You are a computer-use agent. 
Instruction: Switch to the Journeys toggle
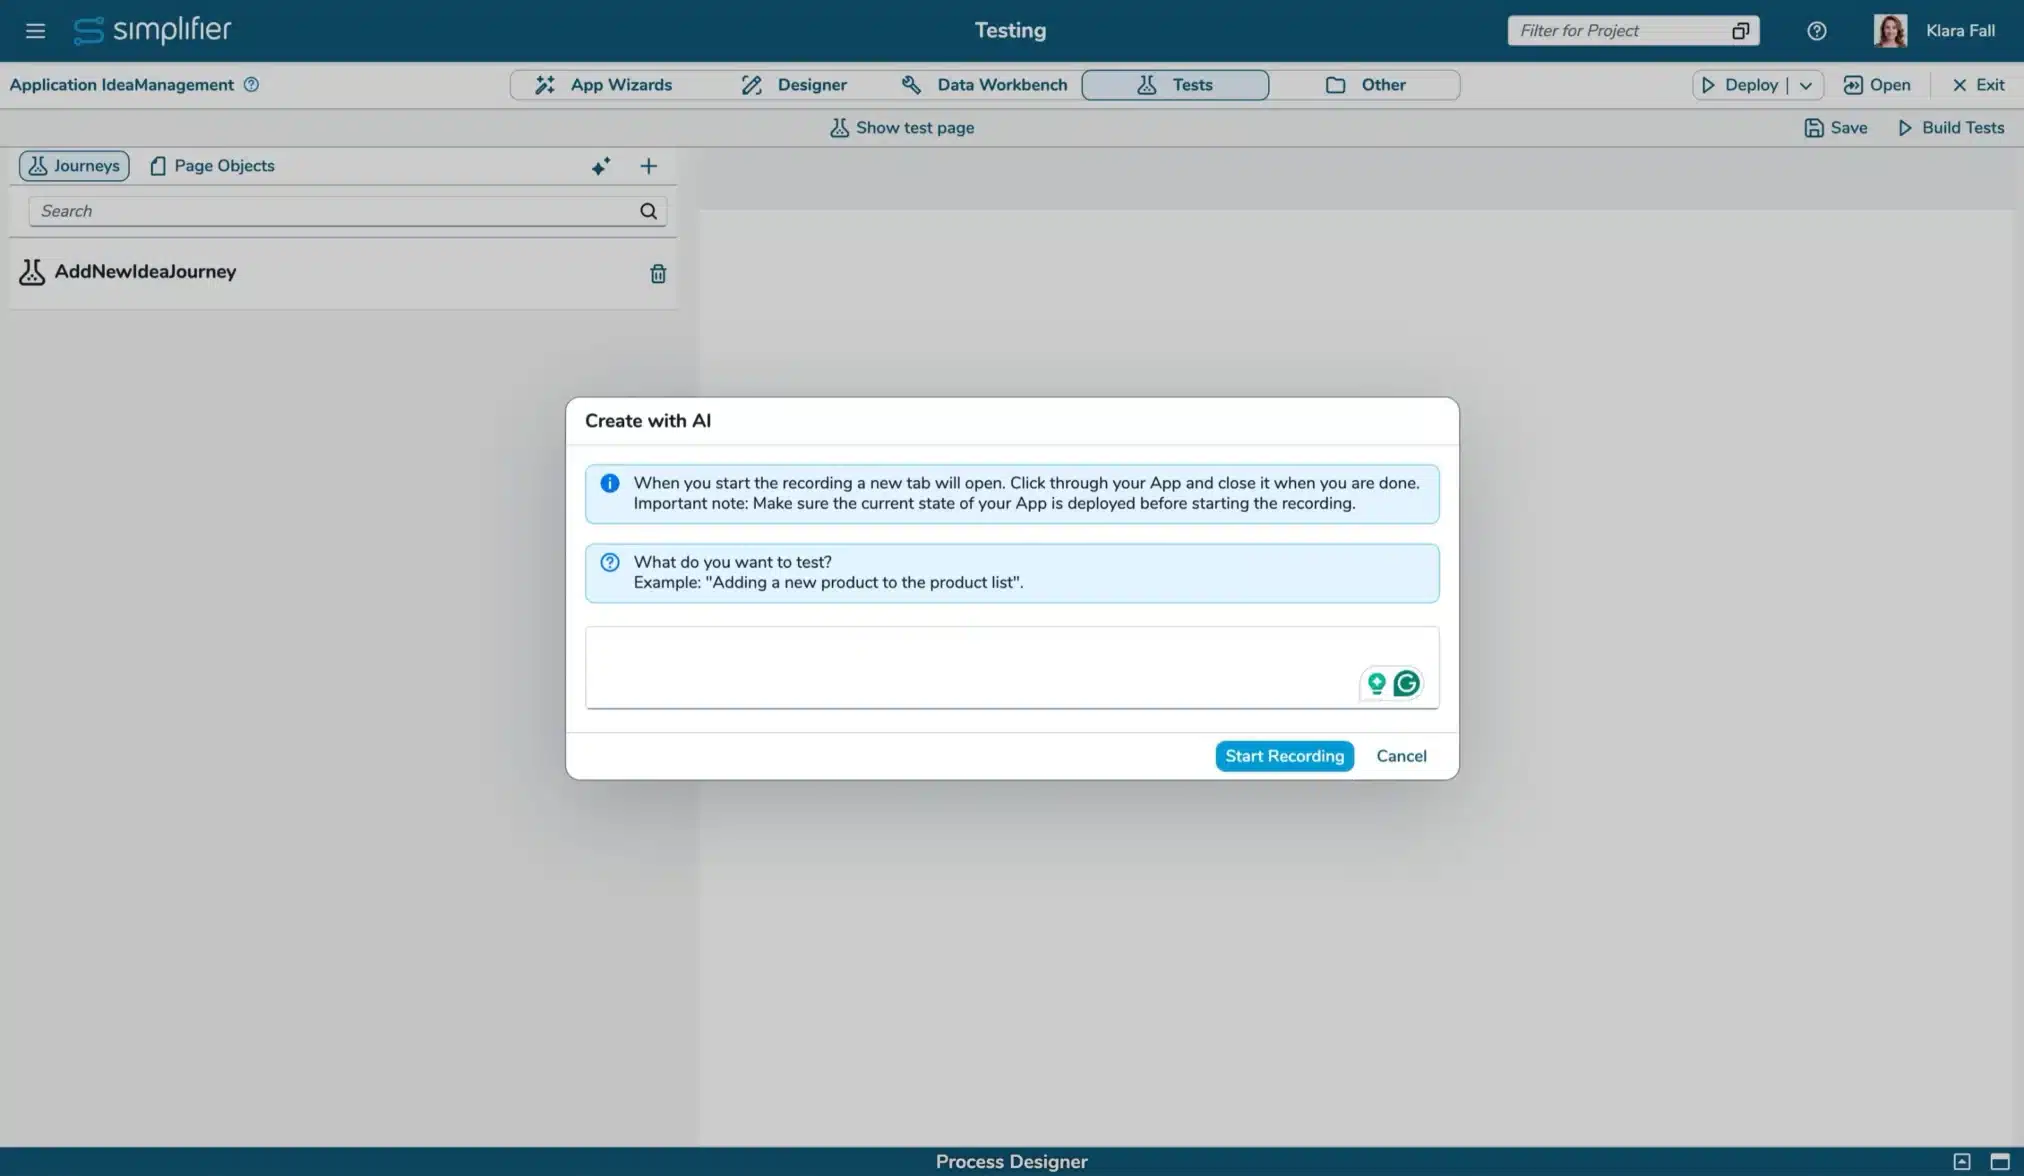coord(74,165)
